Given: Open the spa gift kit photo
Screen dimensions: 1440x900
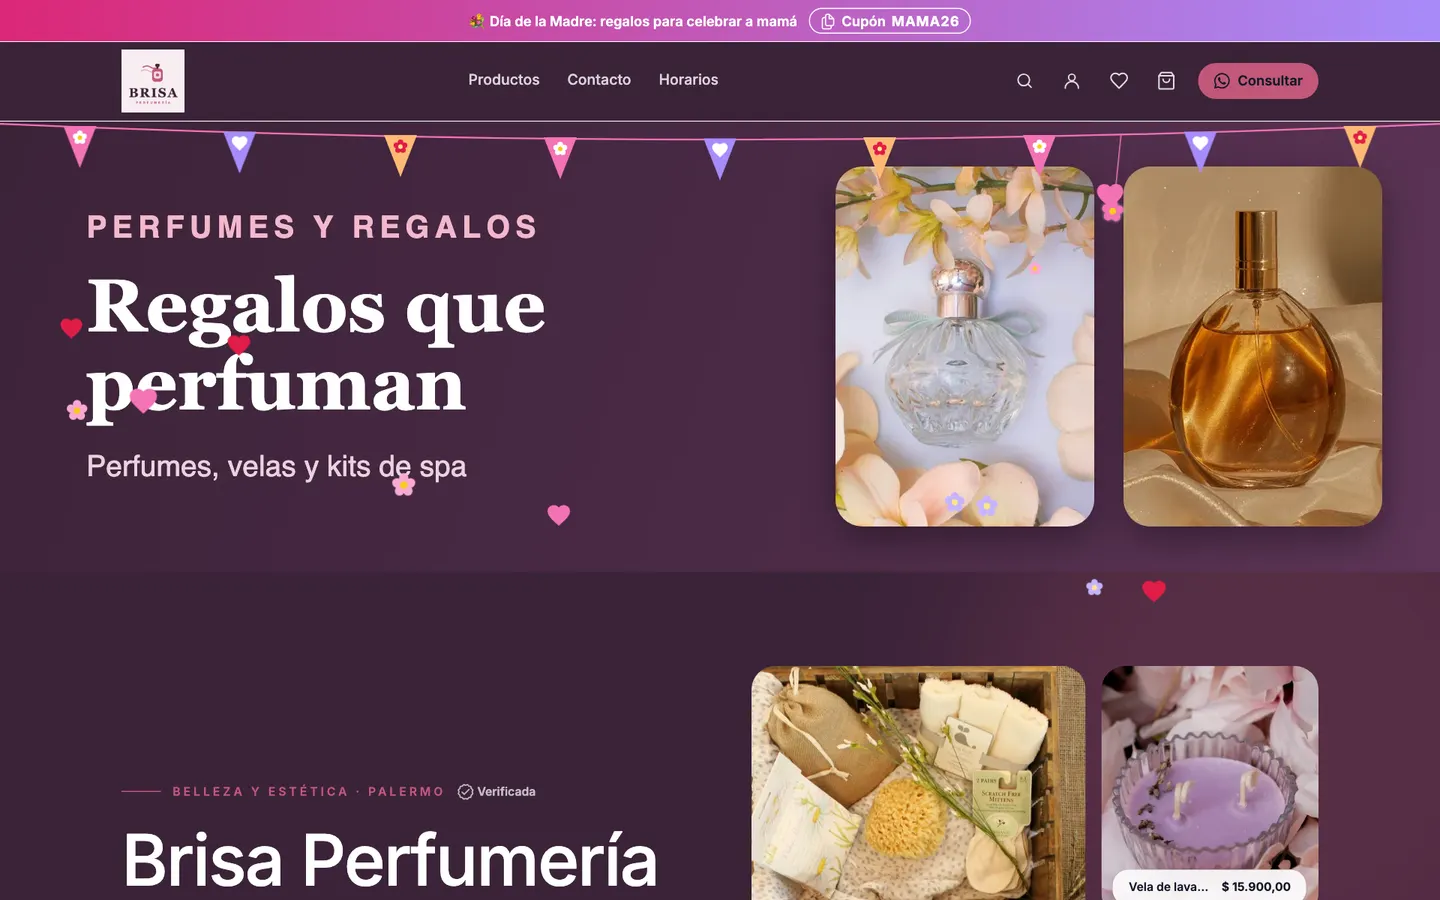Looking at the screenshot, I should 918,783.
